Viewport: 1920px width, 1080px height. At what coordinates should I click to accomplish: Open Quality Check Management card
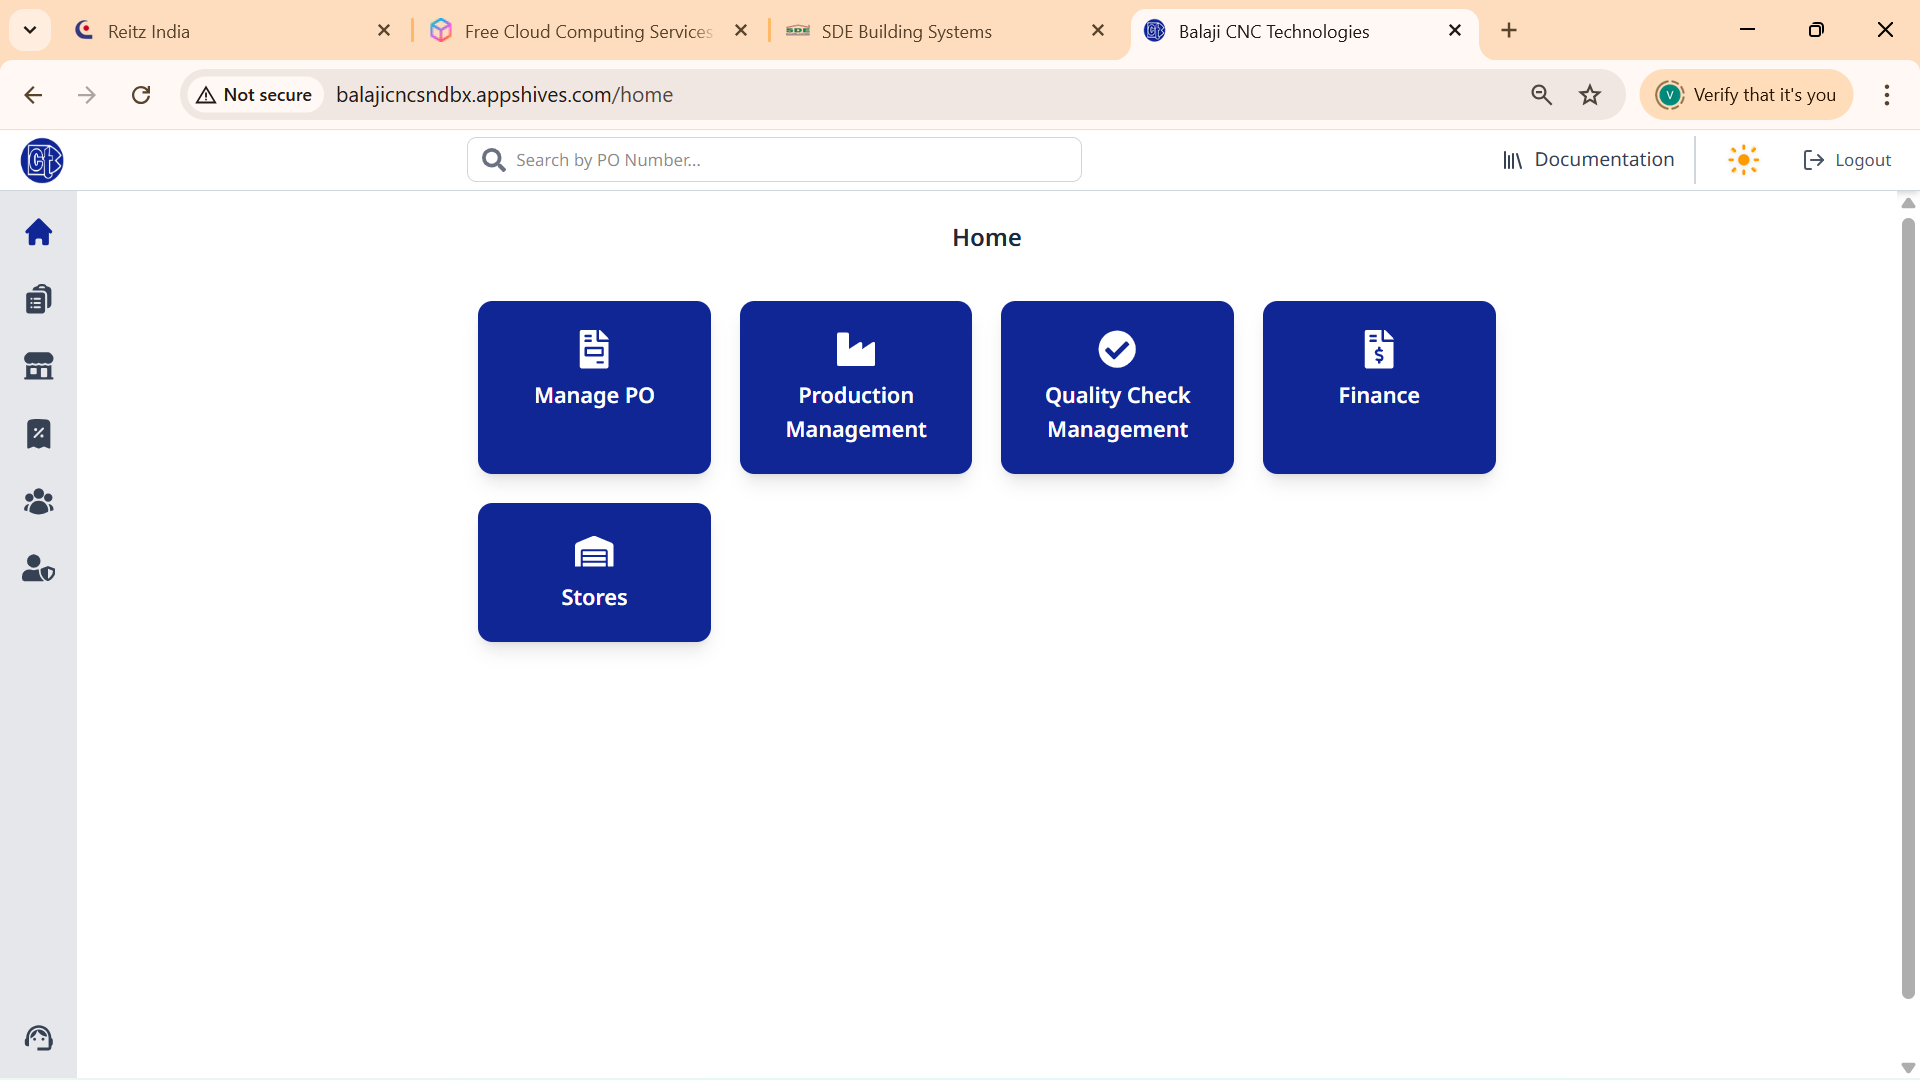tap(1117, 387)
